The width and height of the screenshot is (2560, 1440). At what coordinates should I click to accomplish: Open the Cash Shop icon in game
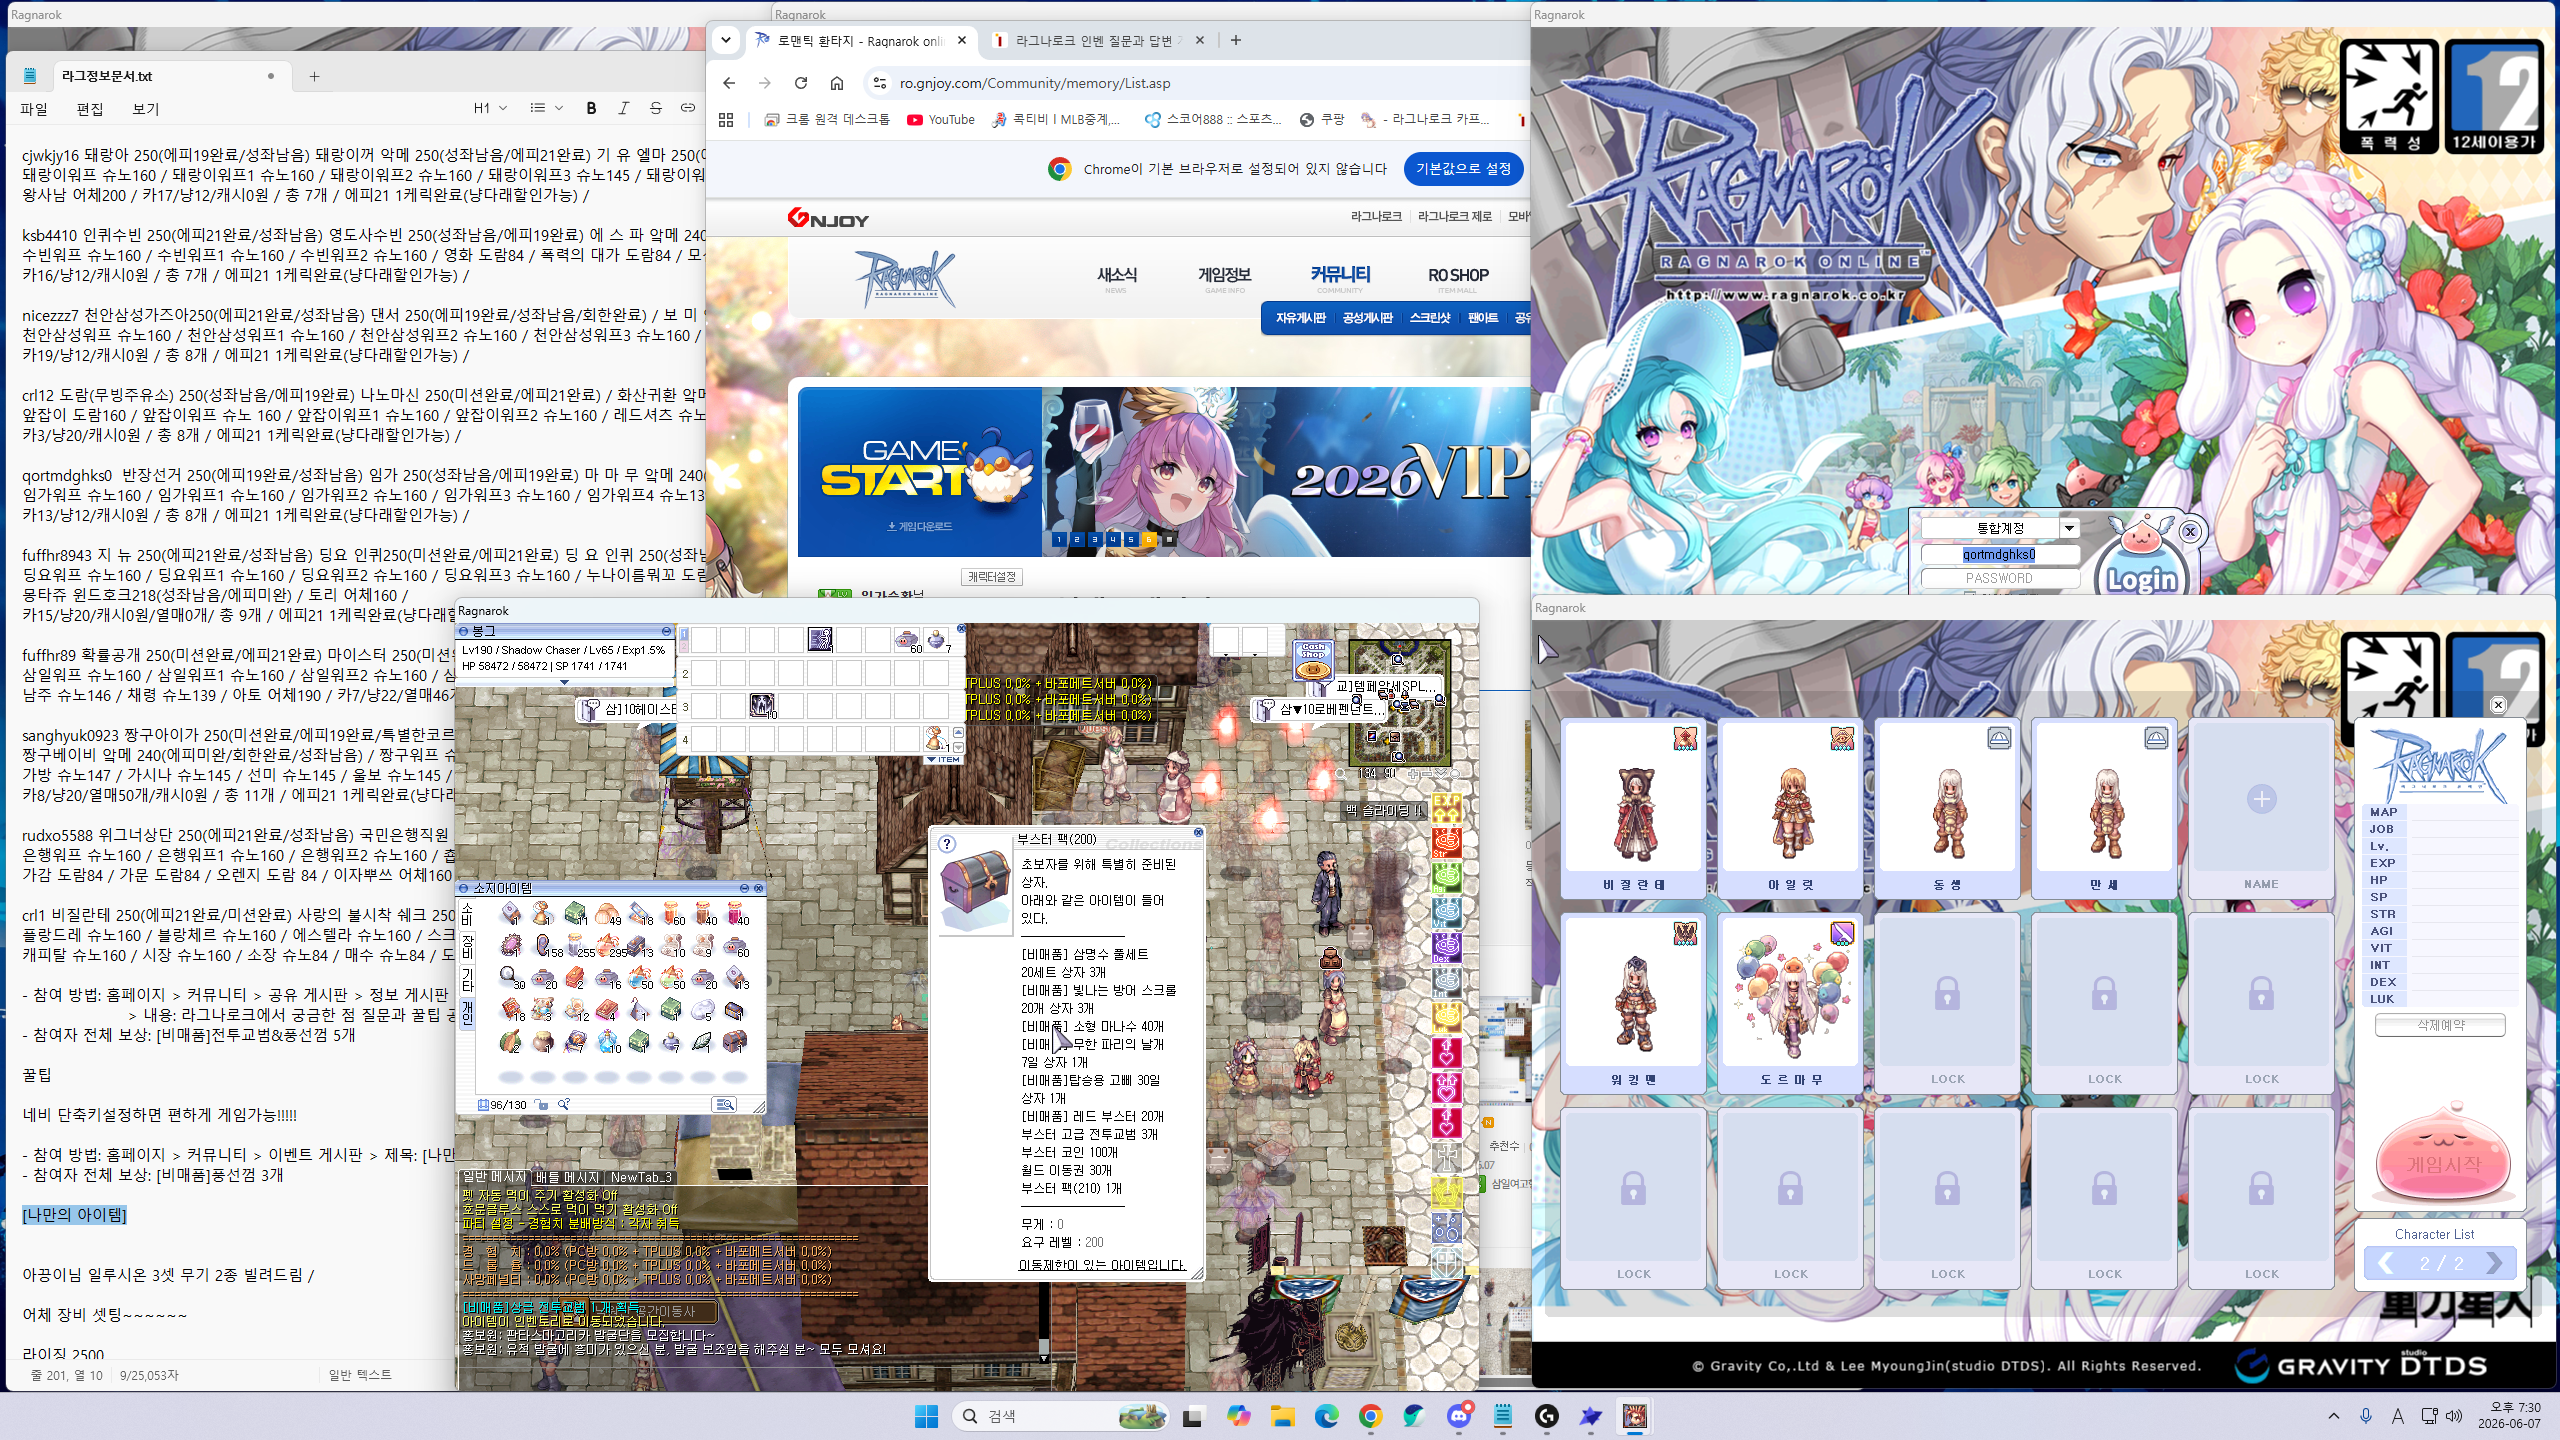click(1313, 660)
